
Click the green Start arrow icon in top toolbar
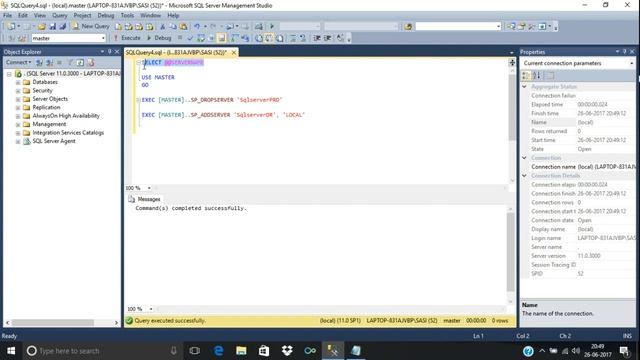(272, 26)
